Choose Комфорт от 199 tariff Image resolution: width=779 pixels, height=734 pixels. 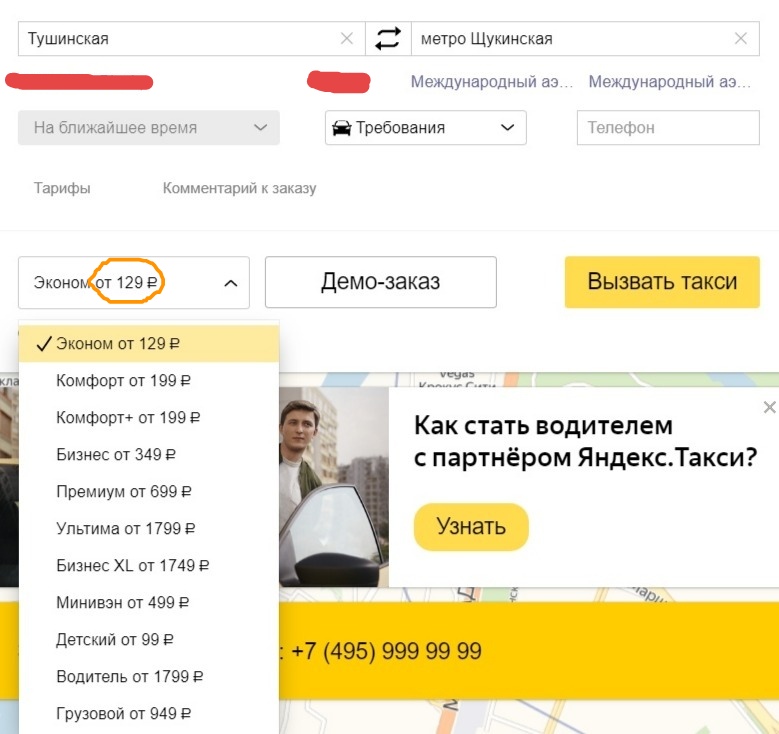tap(149, 381)
